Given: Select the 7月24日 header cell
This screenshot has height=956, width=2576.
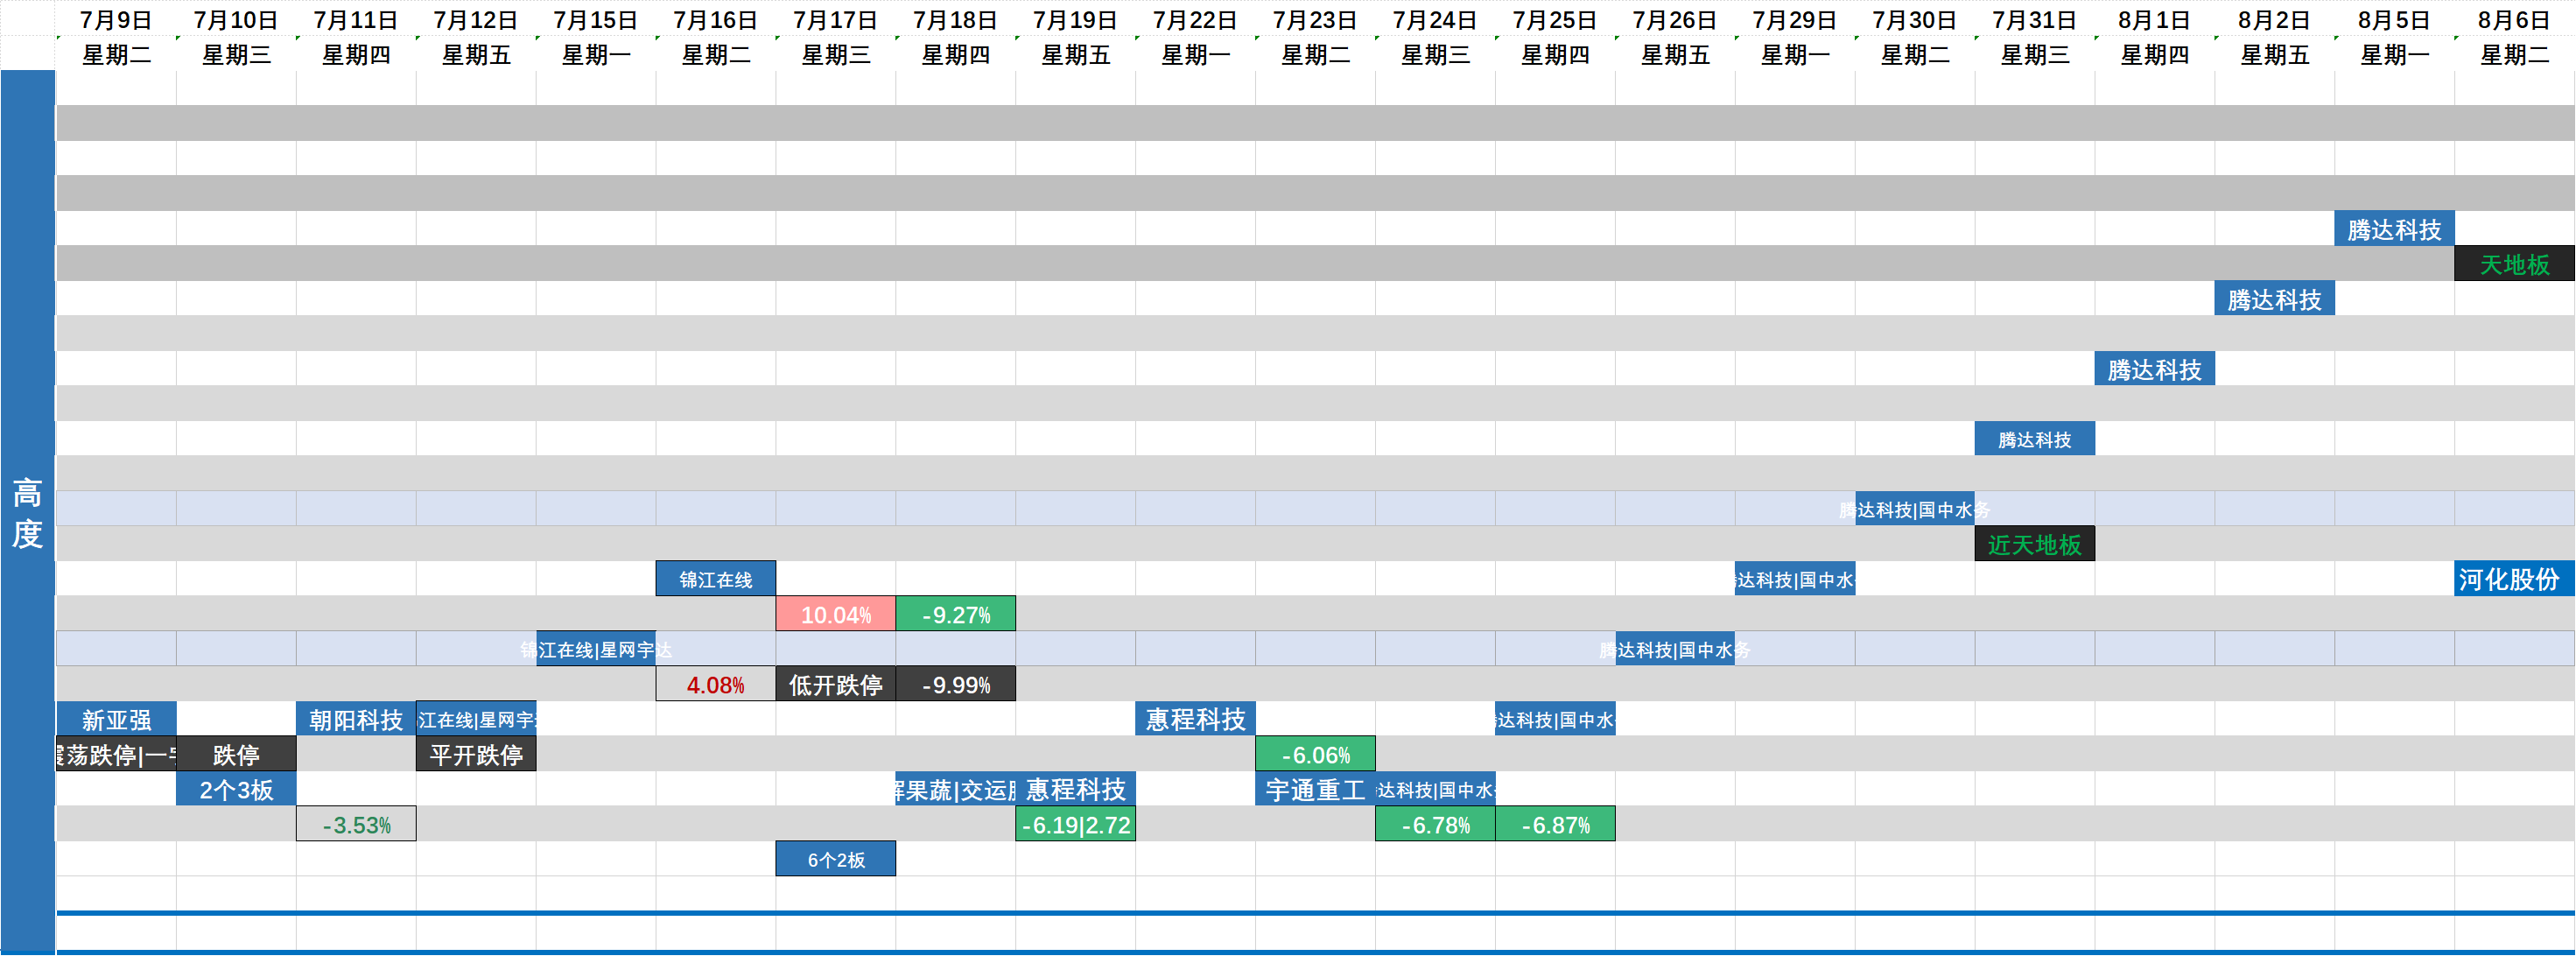Looking at the screenshot, I should pos(1436,19).
